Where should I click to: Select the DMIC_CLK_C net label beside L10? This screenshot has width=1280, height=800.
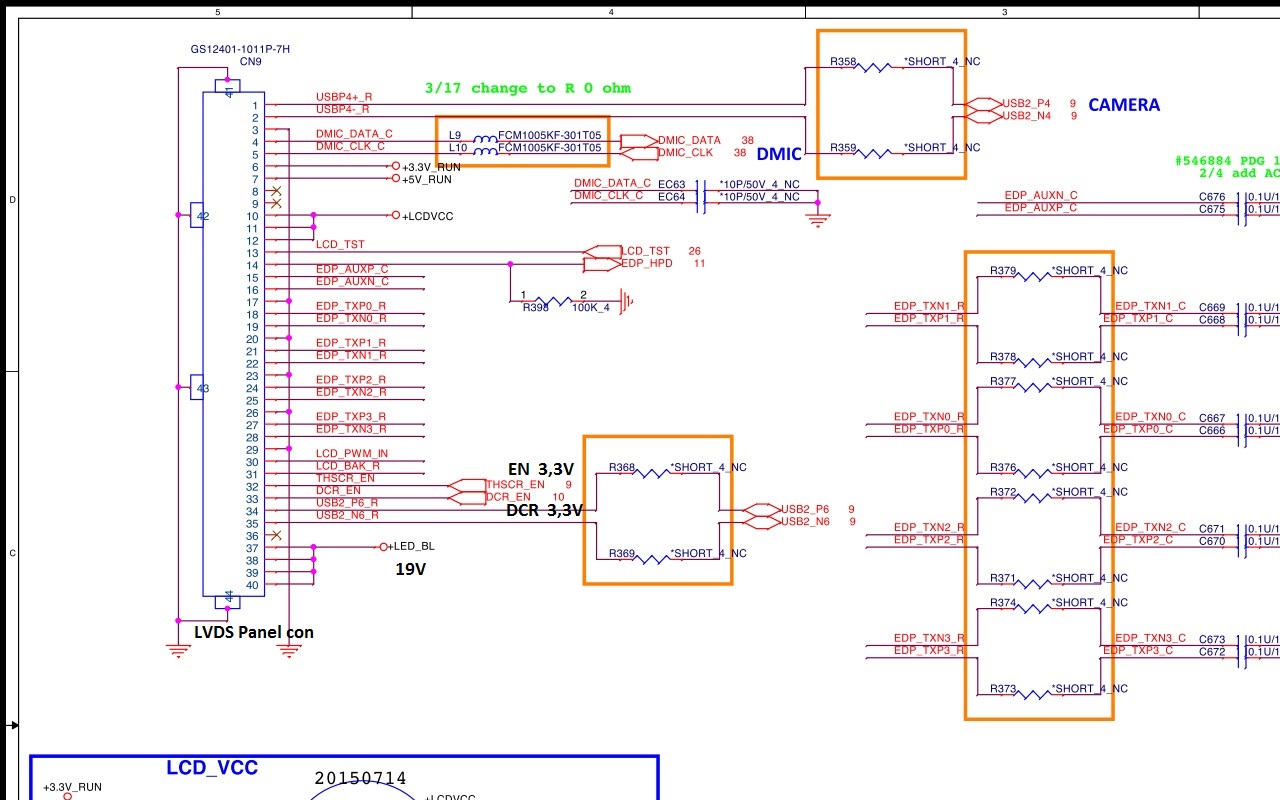(x=350, y=146)
